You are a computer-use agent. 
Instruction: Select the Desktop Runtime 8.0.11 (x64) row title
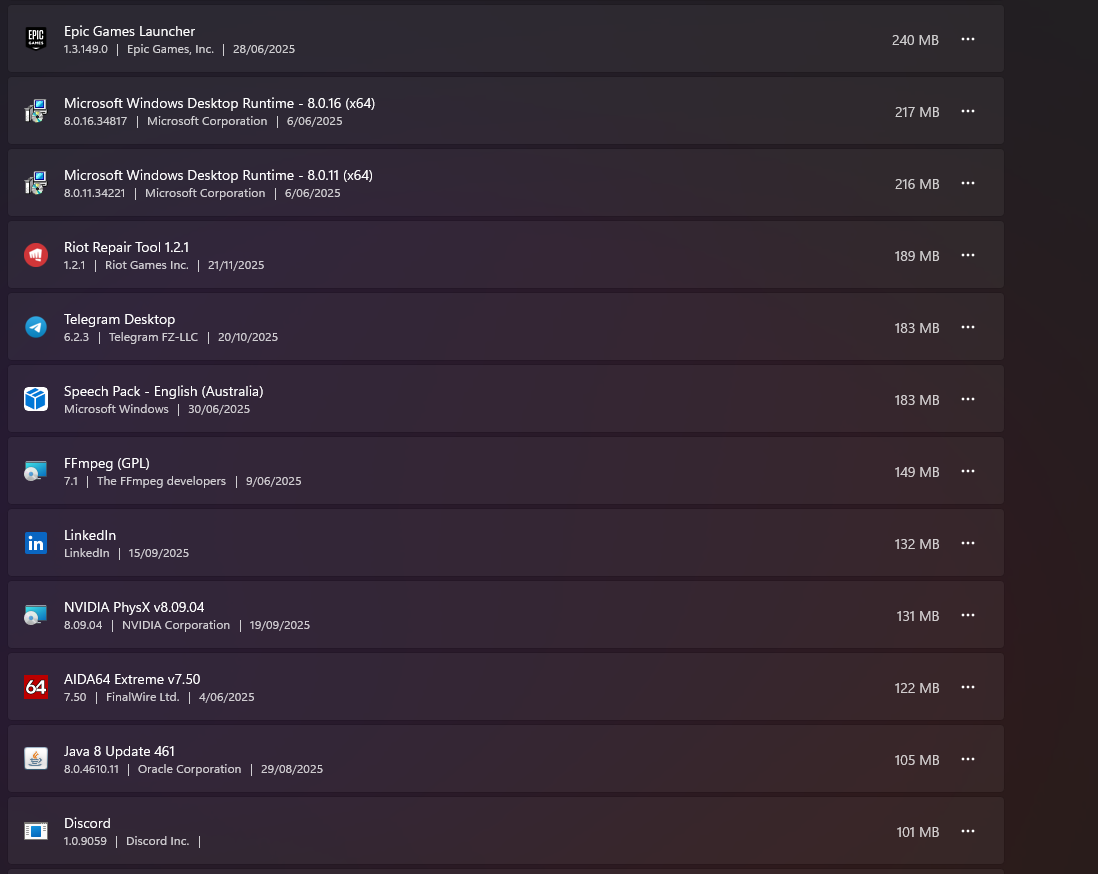(218, 175)
